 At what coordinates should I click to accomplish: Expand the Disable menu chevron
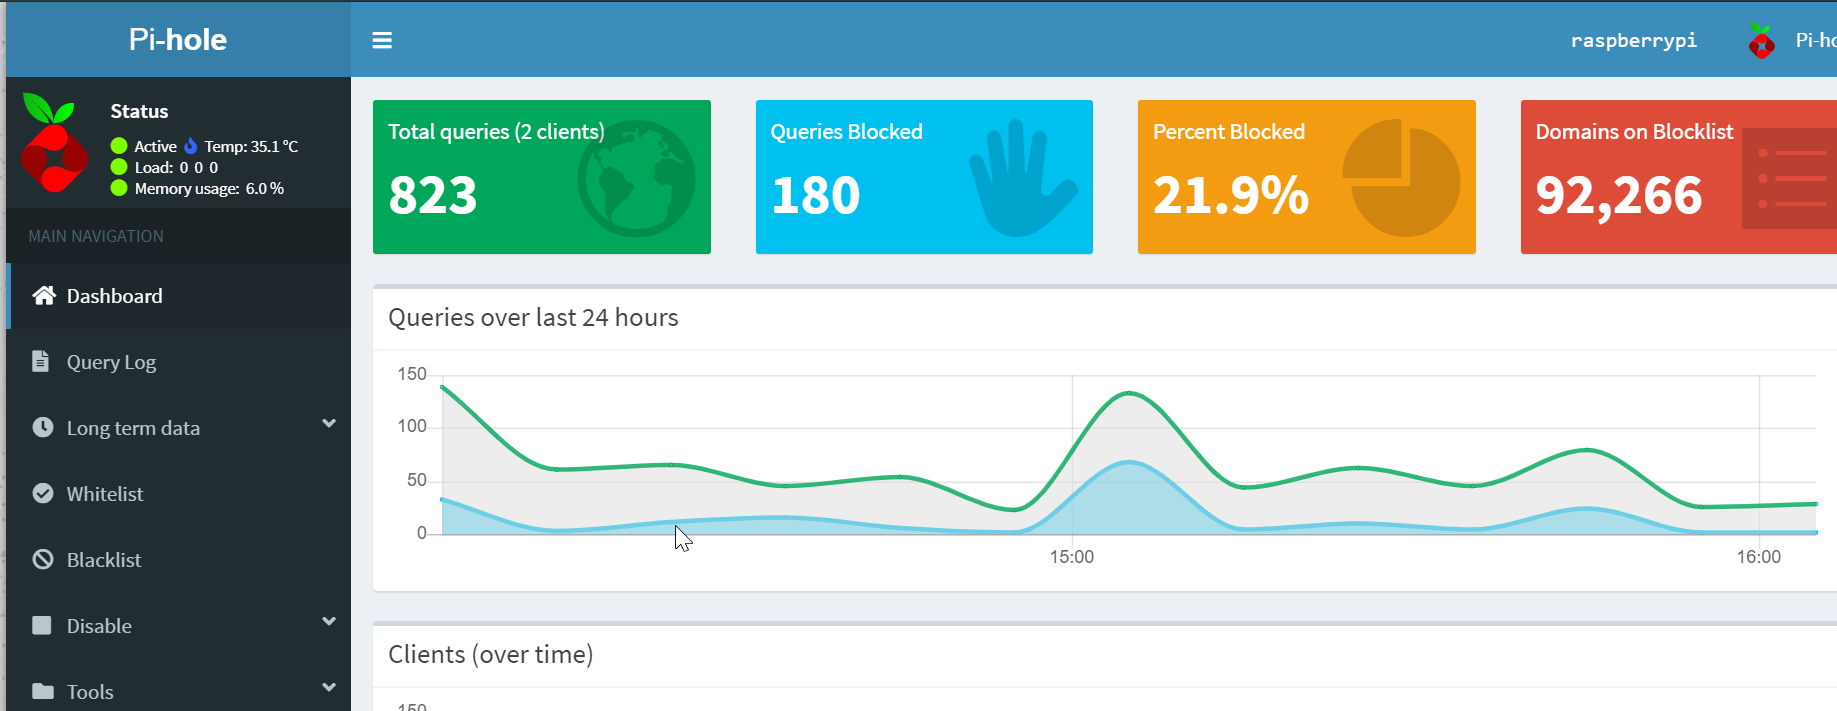328,622
